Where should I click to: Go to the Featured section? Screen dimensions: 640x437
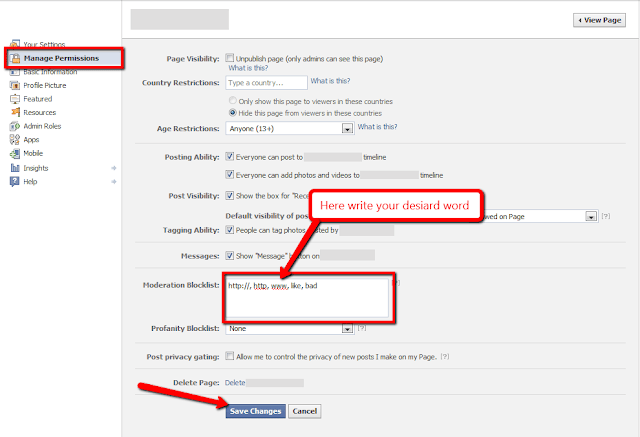click(x=38, y=99)
